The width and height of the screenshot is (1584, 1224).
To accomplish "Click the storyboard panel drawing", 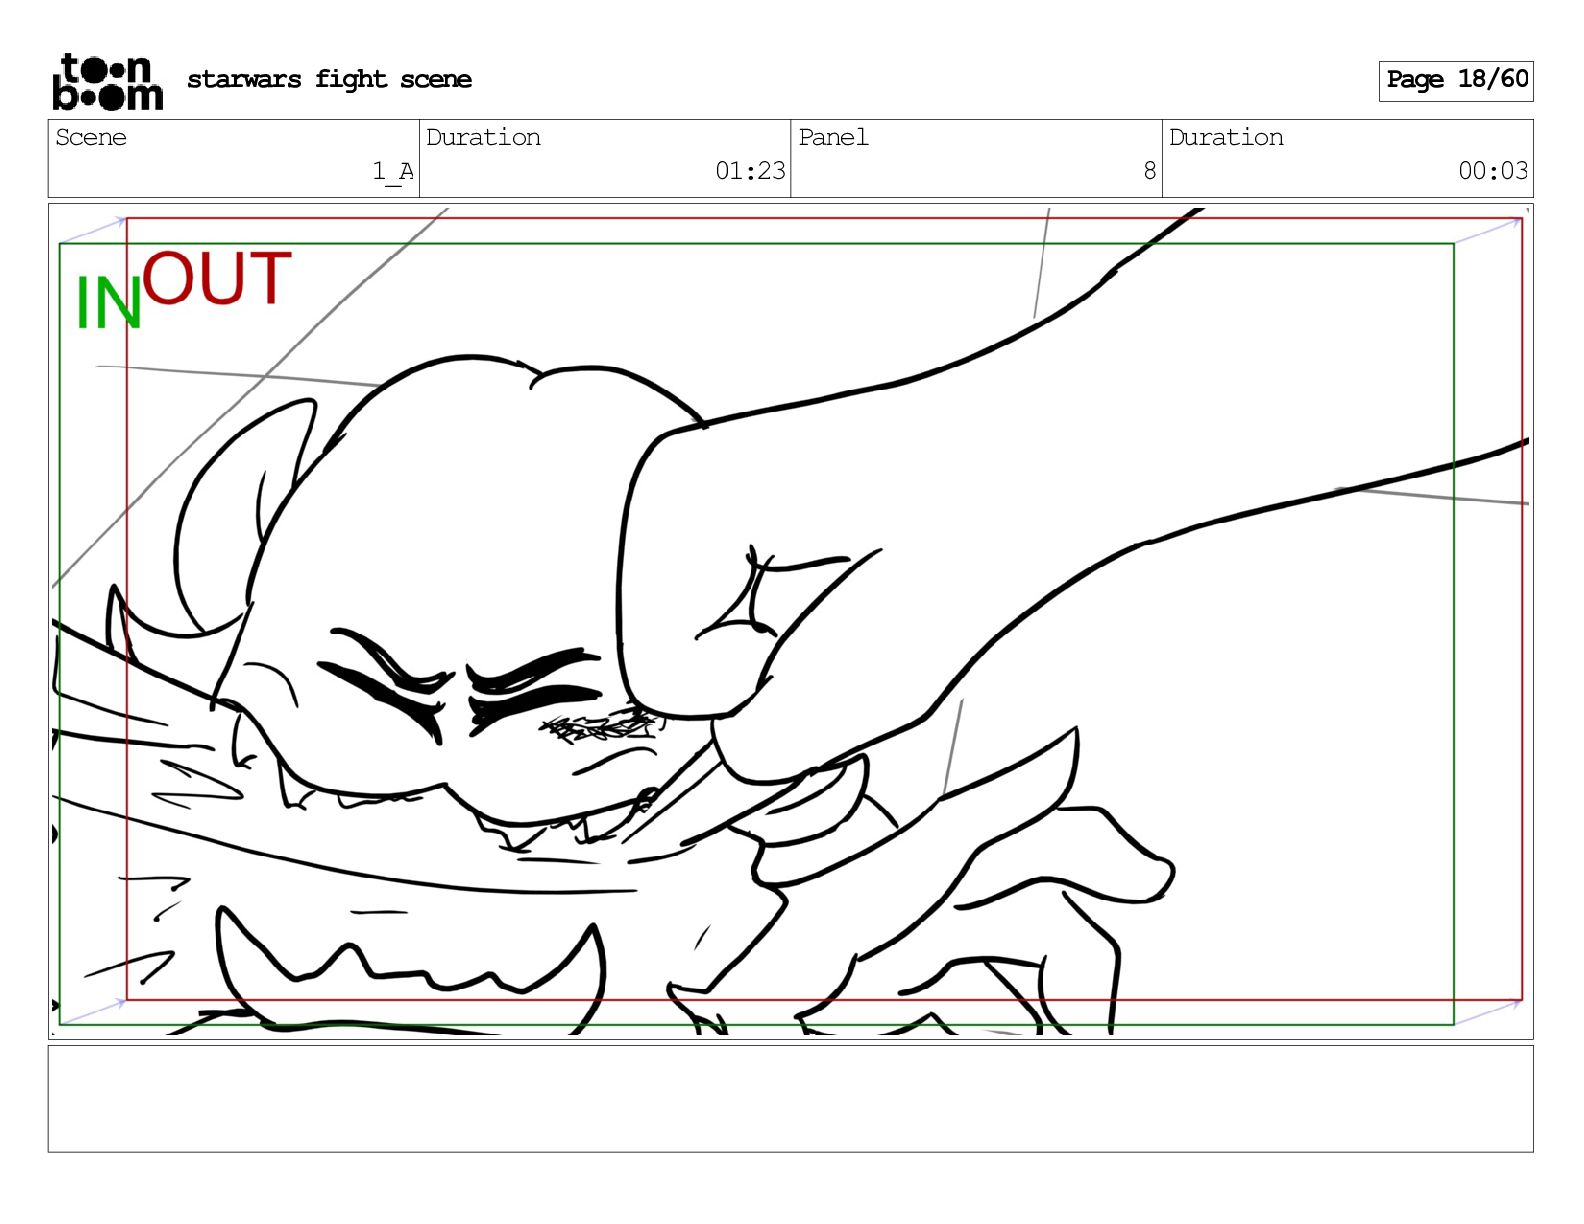I will (x=790, y=621).
